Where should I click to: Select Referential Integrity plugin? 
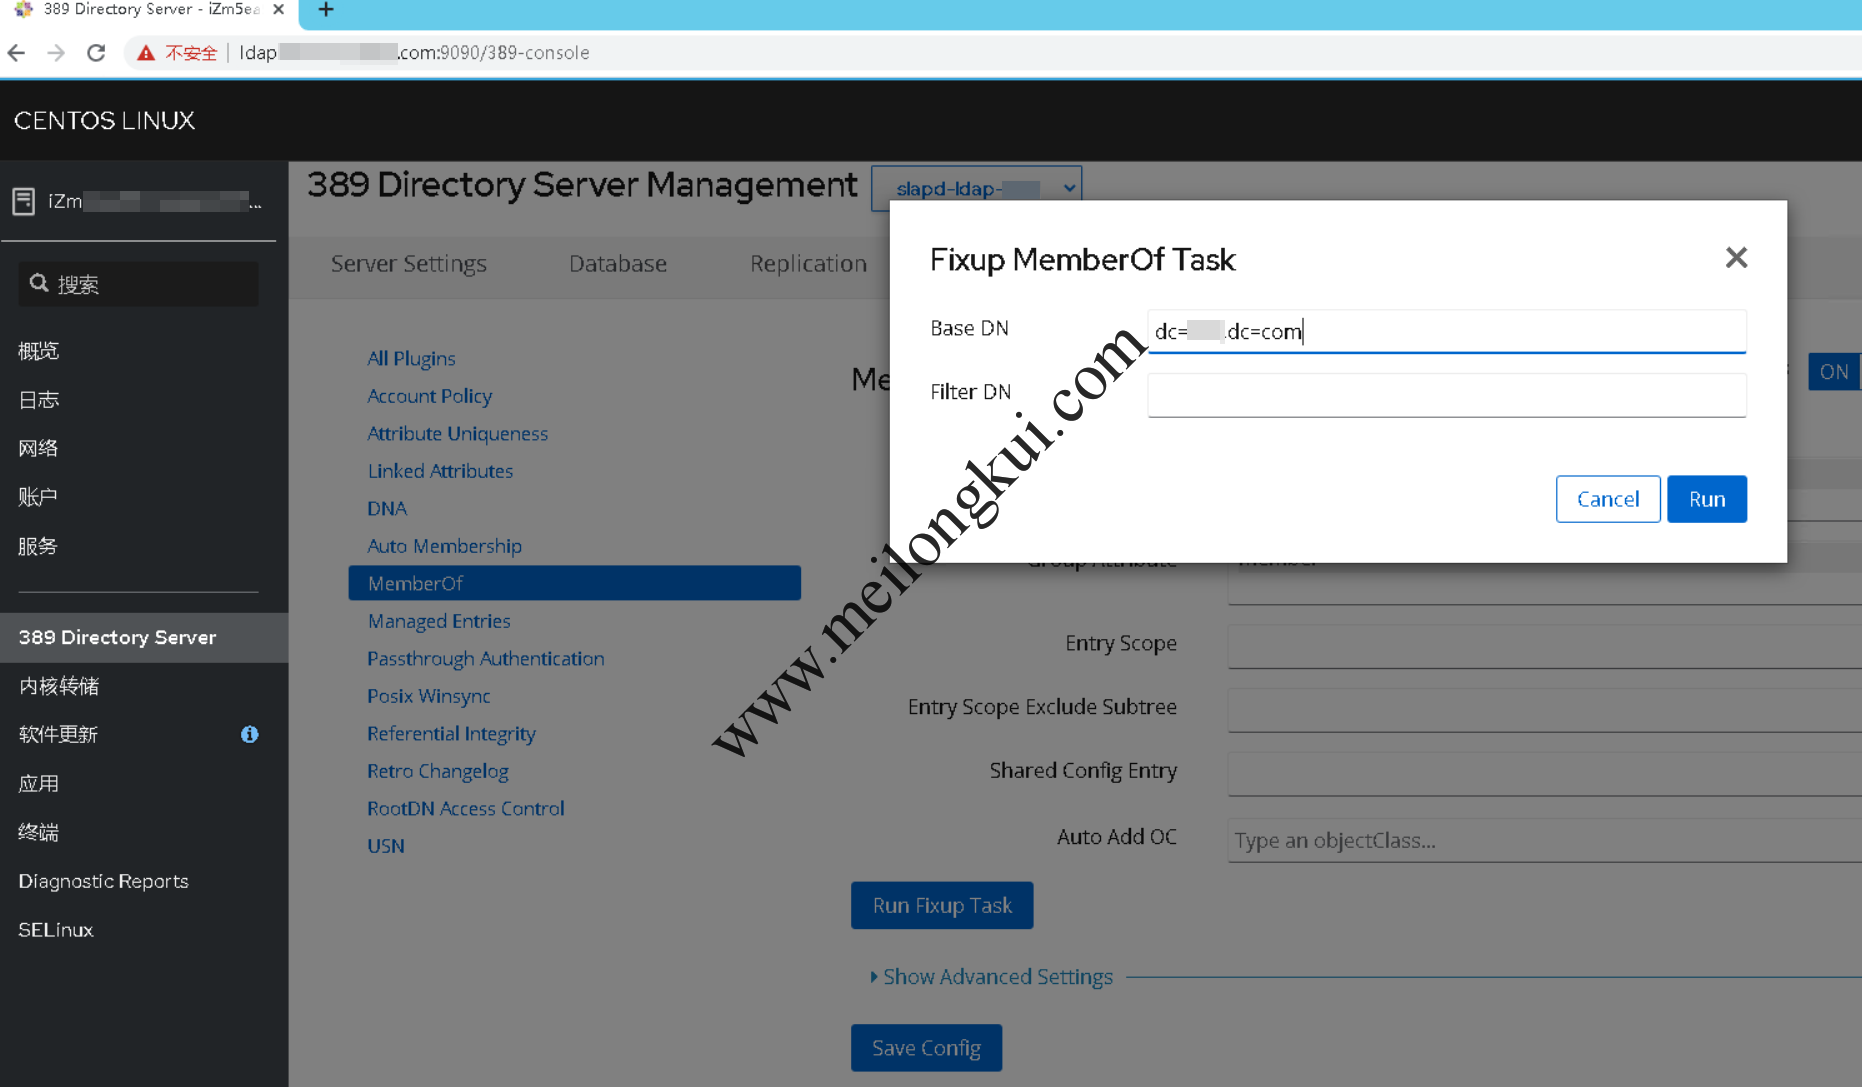pyautogui.click(x=451, y=733)
